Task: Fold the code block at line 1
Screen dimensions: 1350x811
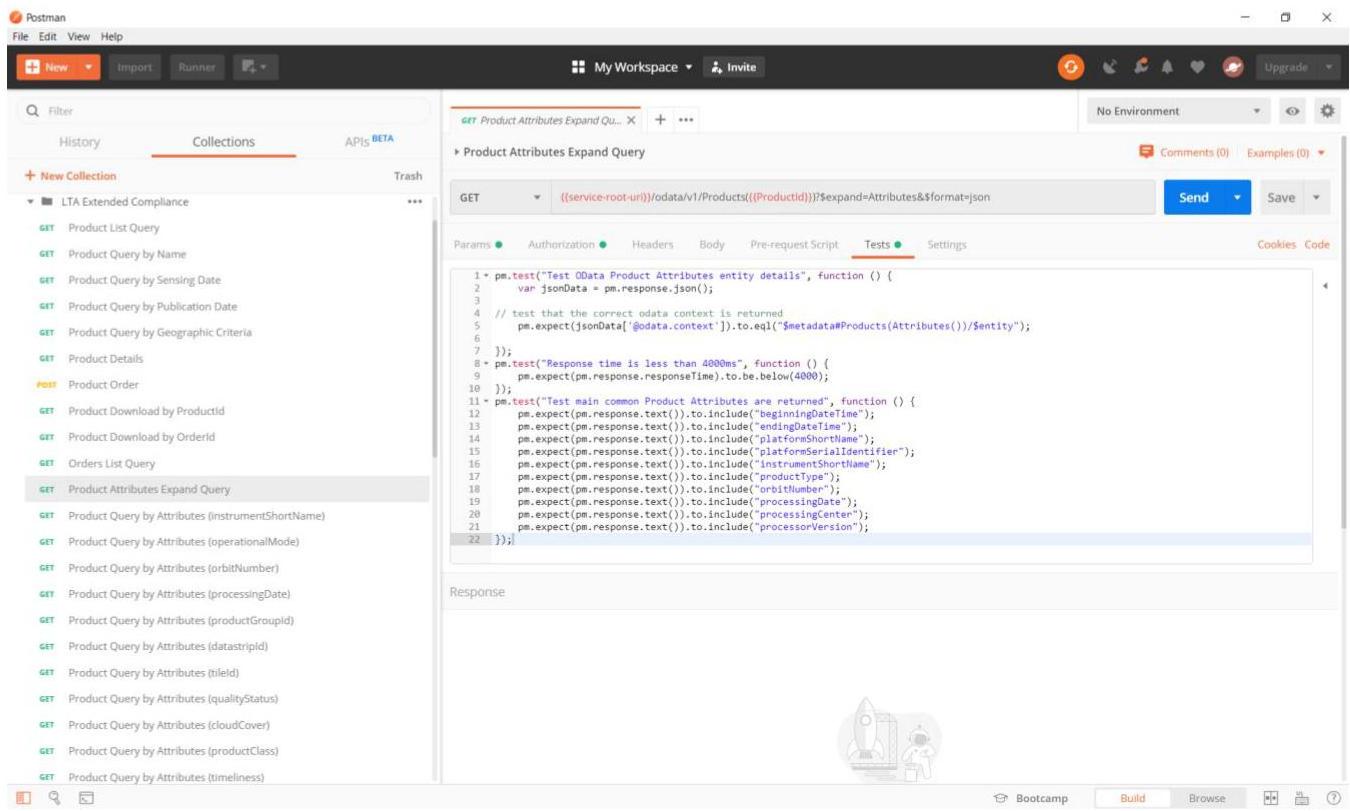Action: (x=488, y=276)
